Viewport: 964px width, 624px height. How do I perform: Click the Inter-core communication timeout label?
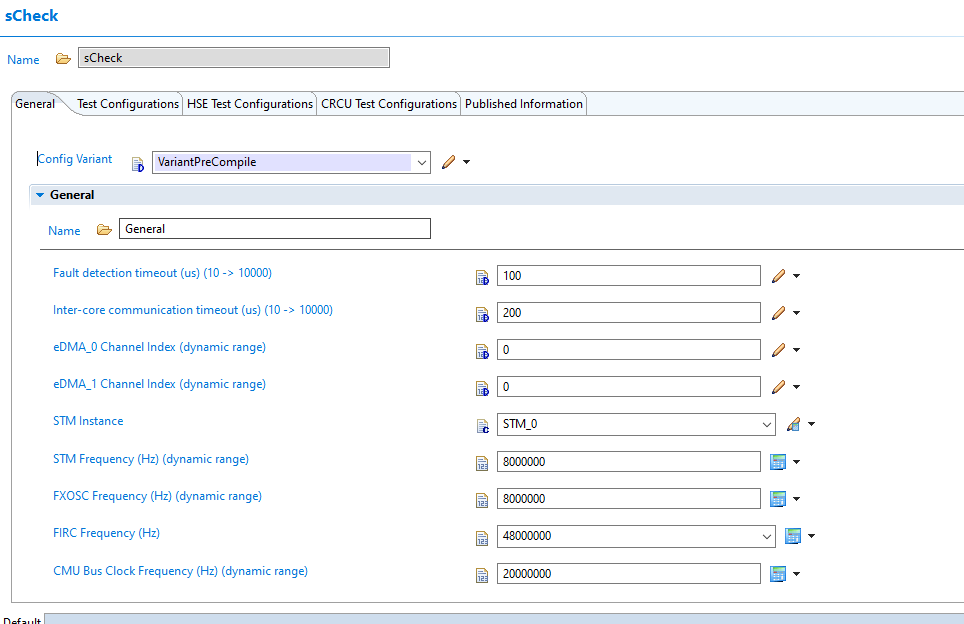192,310
